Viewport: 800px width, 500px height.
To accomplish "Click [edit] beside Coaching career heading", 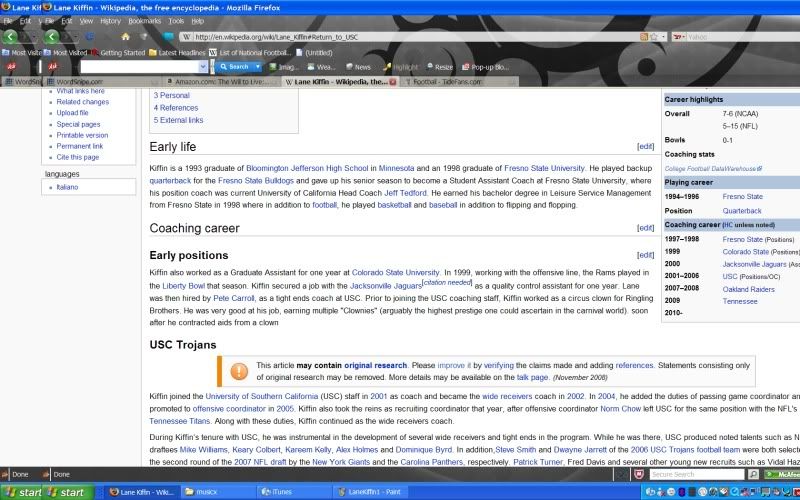I will tap(645, 228).
